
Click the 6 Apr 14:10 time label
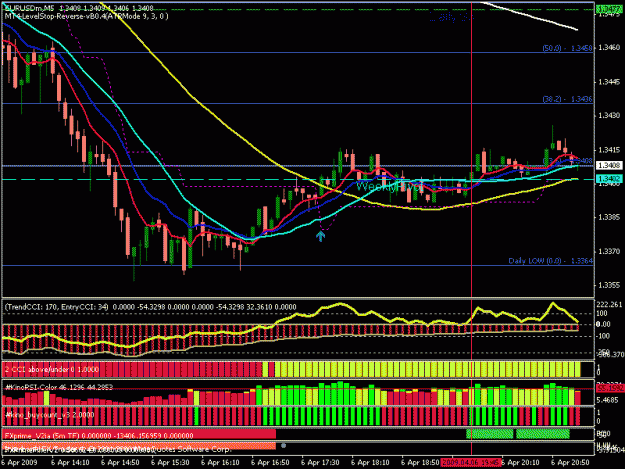[x=70, y=463]
